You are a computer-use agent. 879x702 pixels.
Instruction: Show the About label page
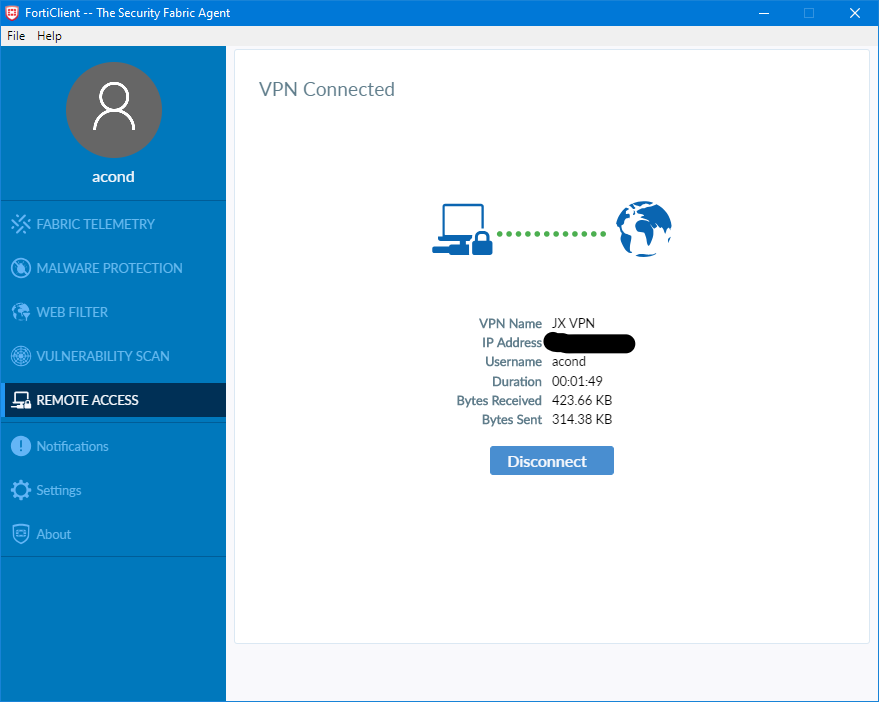(x=54, y=534)
